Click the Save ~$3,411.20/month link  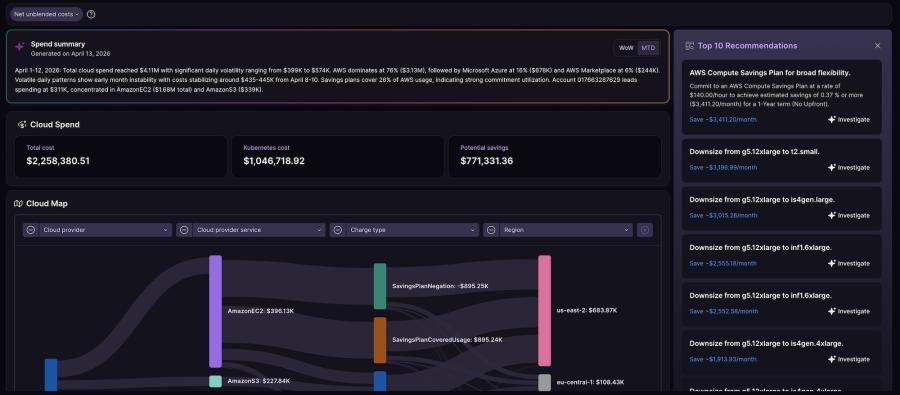[723, 119]
